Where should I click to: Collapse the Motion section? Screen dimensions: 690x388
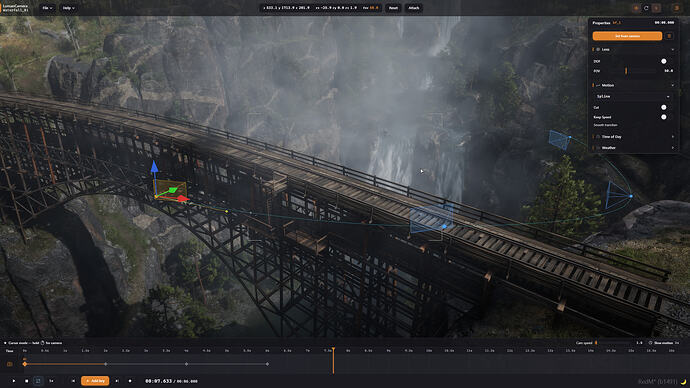pos(672,85)
